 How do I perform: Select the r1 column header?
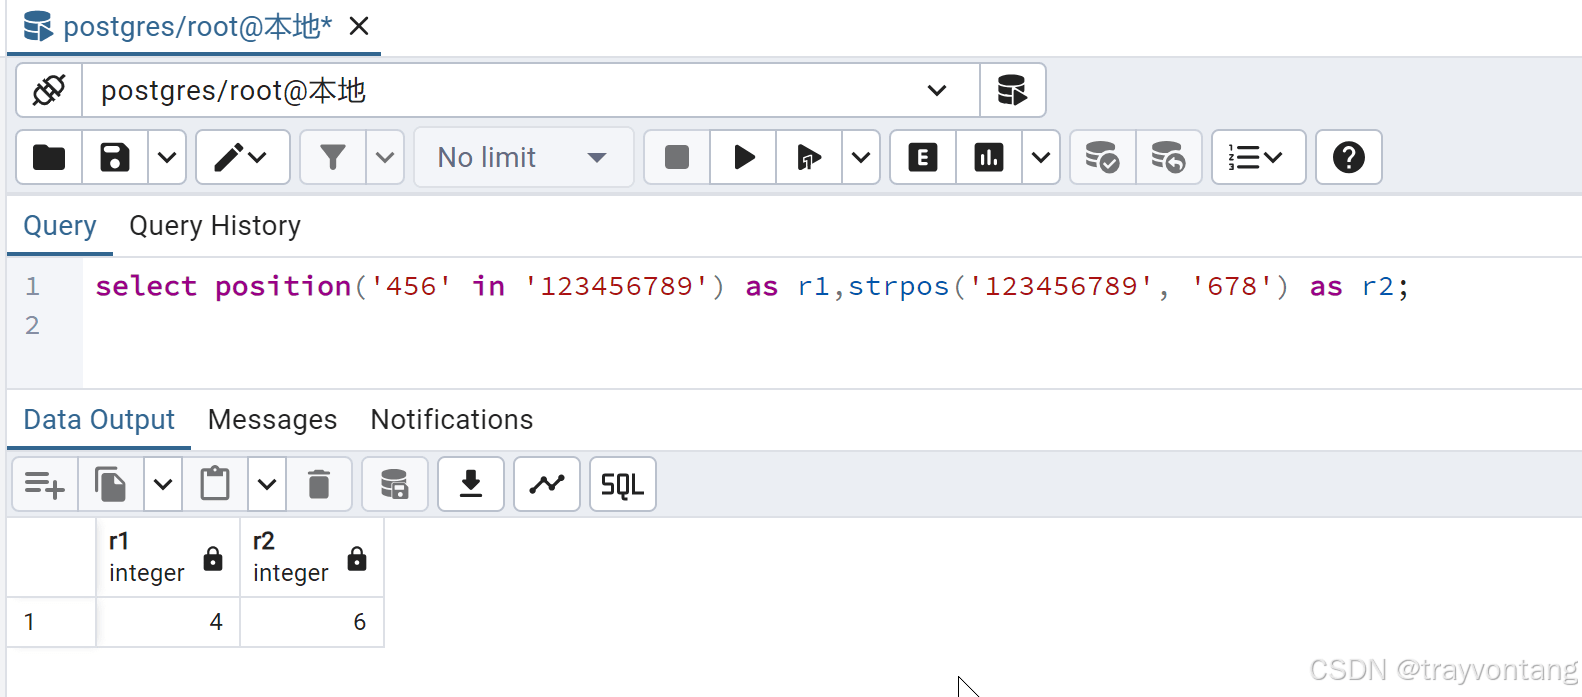tap(168, 557)
